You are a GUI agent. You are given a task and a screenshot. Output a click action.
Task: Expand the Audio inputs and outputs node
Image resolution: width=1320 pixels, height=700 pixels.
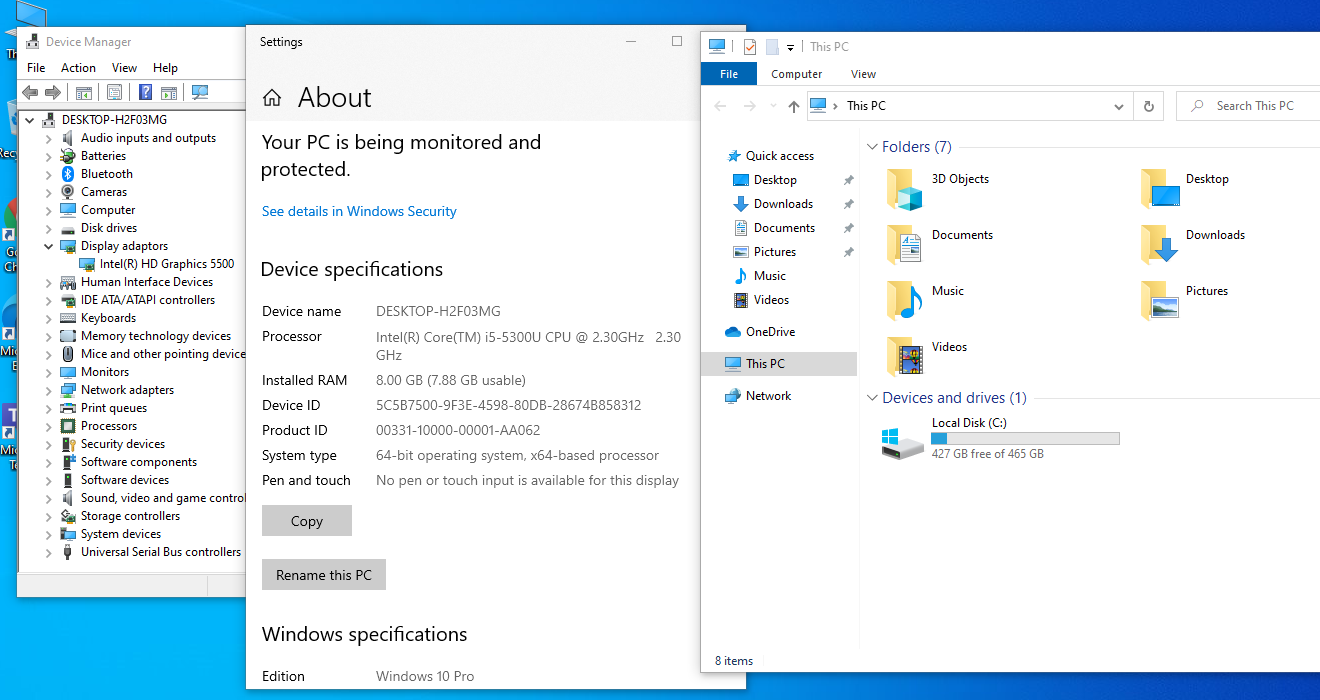click(x=48, y=138)
